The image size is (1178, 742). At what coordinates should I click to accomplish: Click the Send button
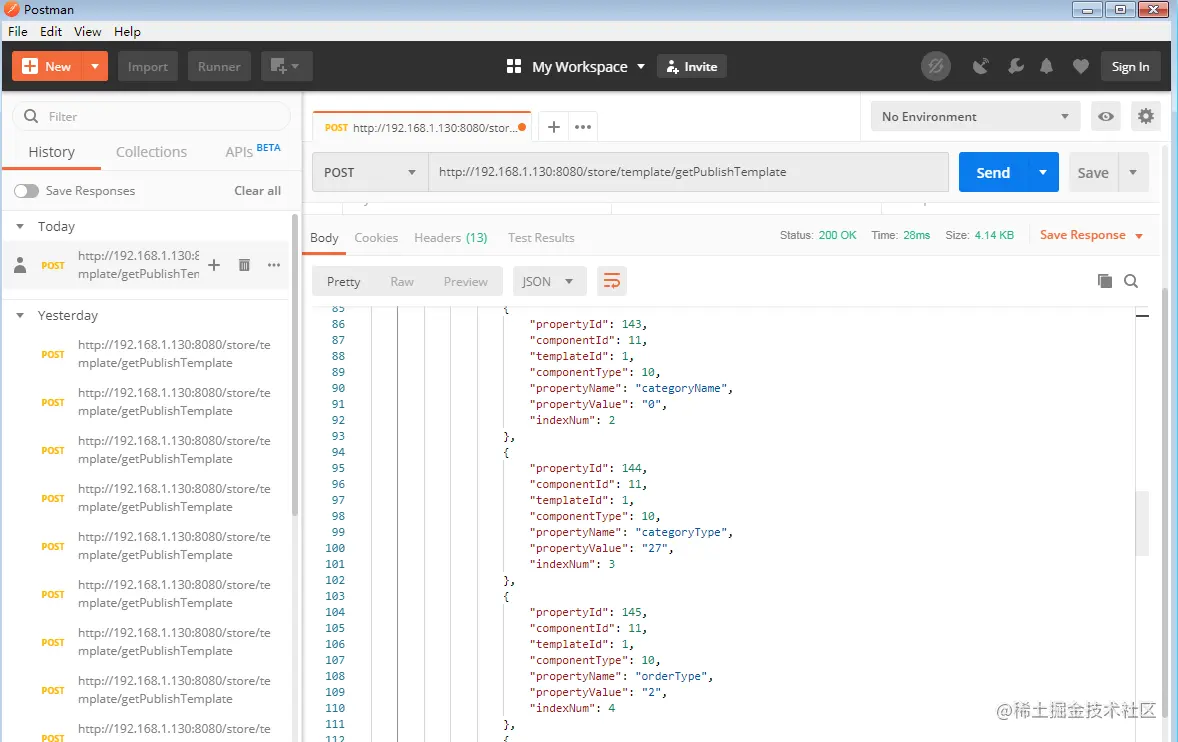[993, 172]
